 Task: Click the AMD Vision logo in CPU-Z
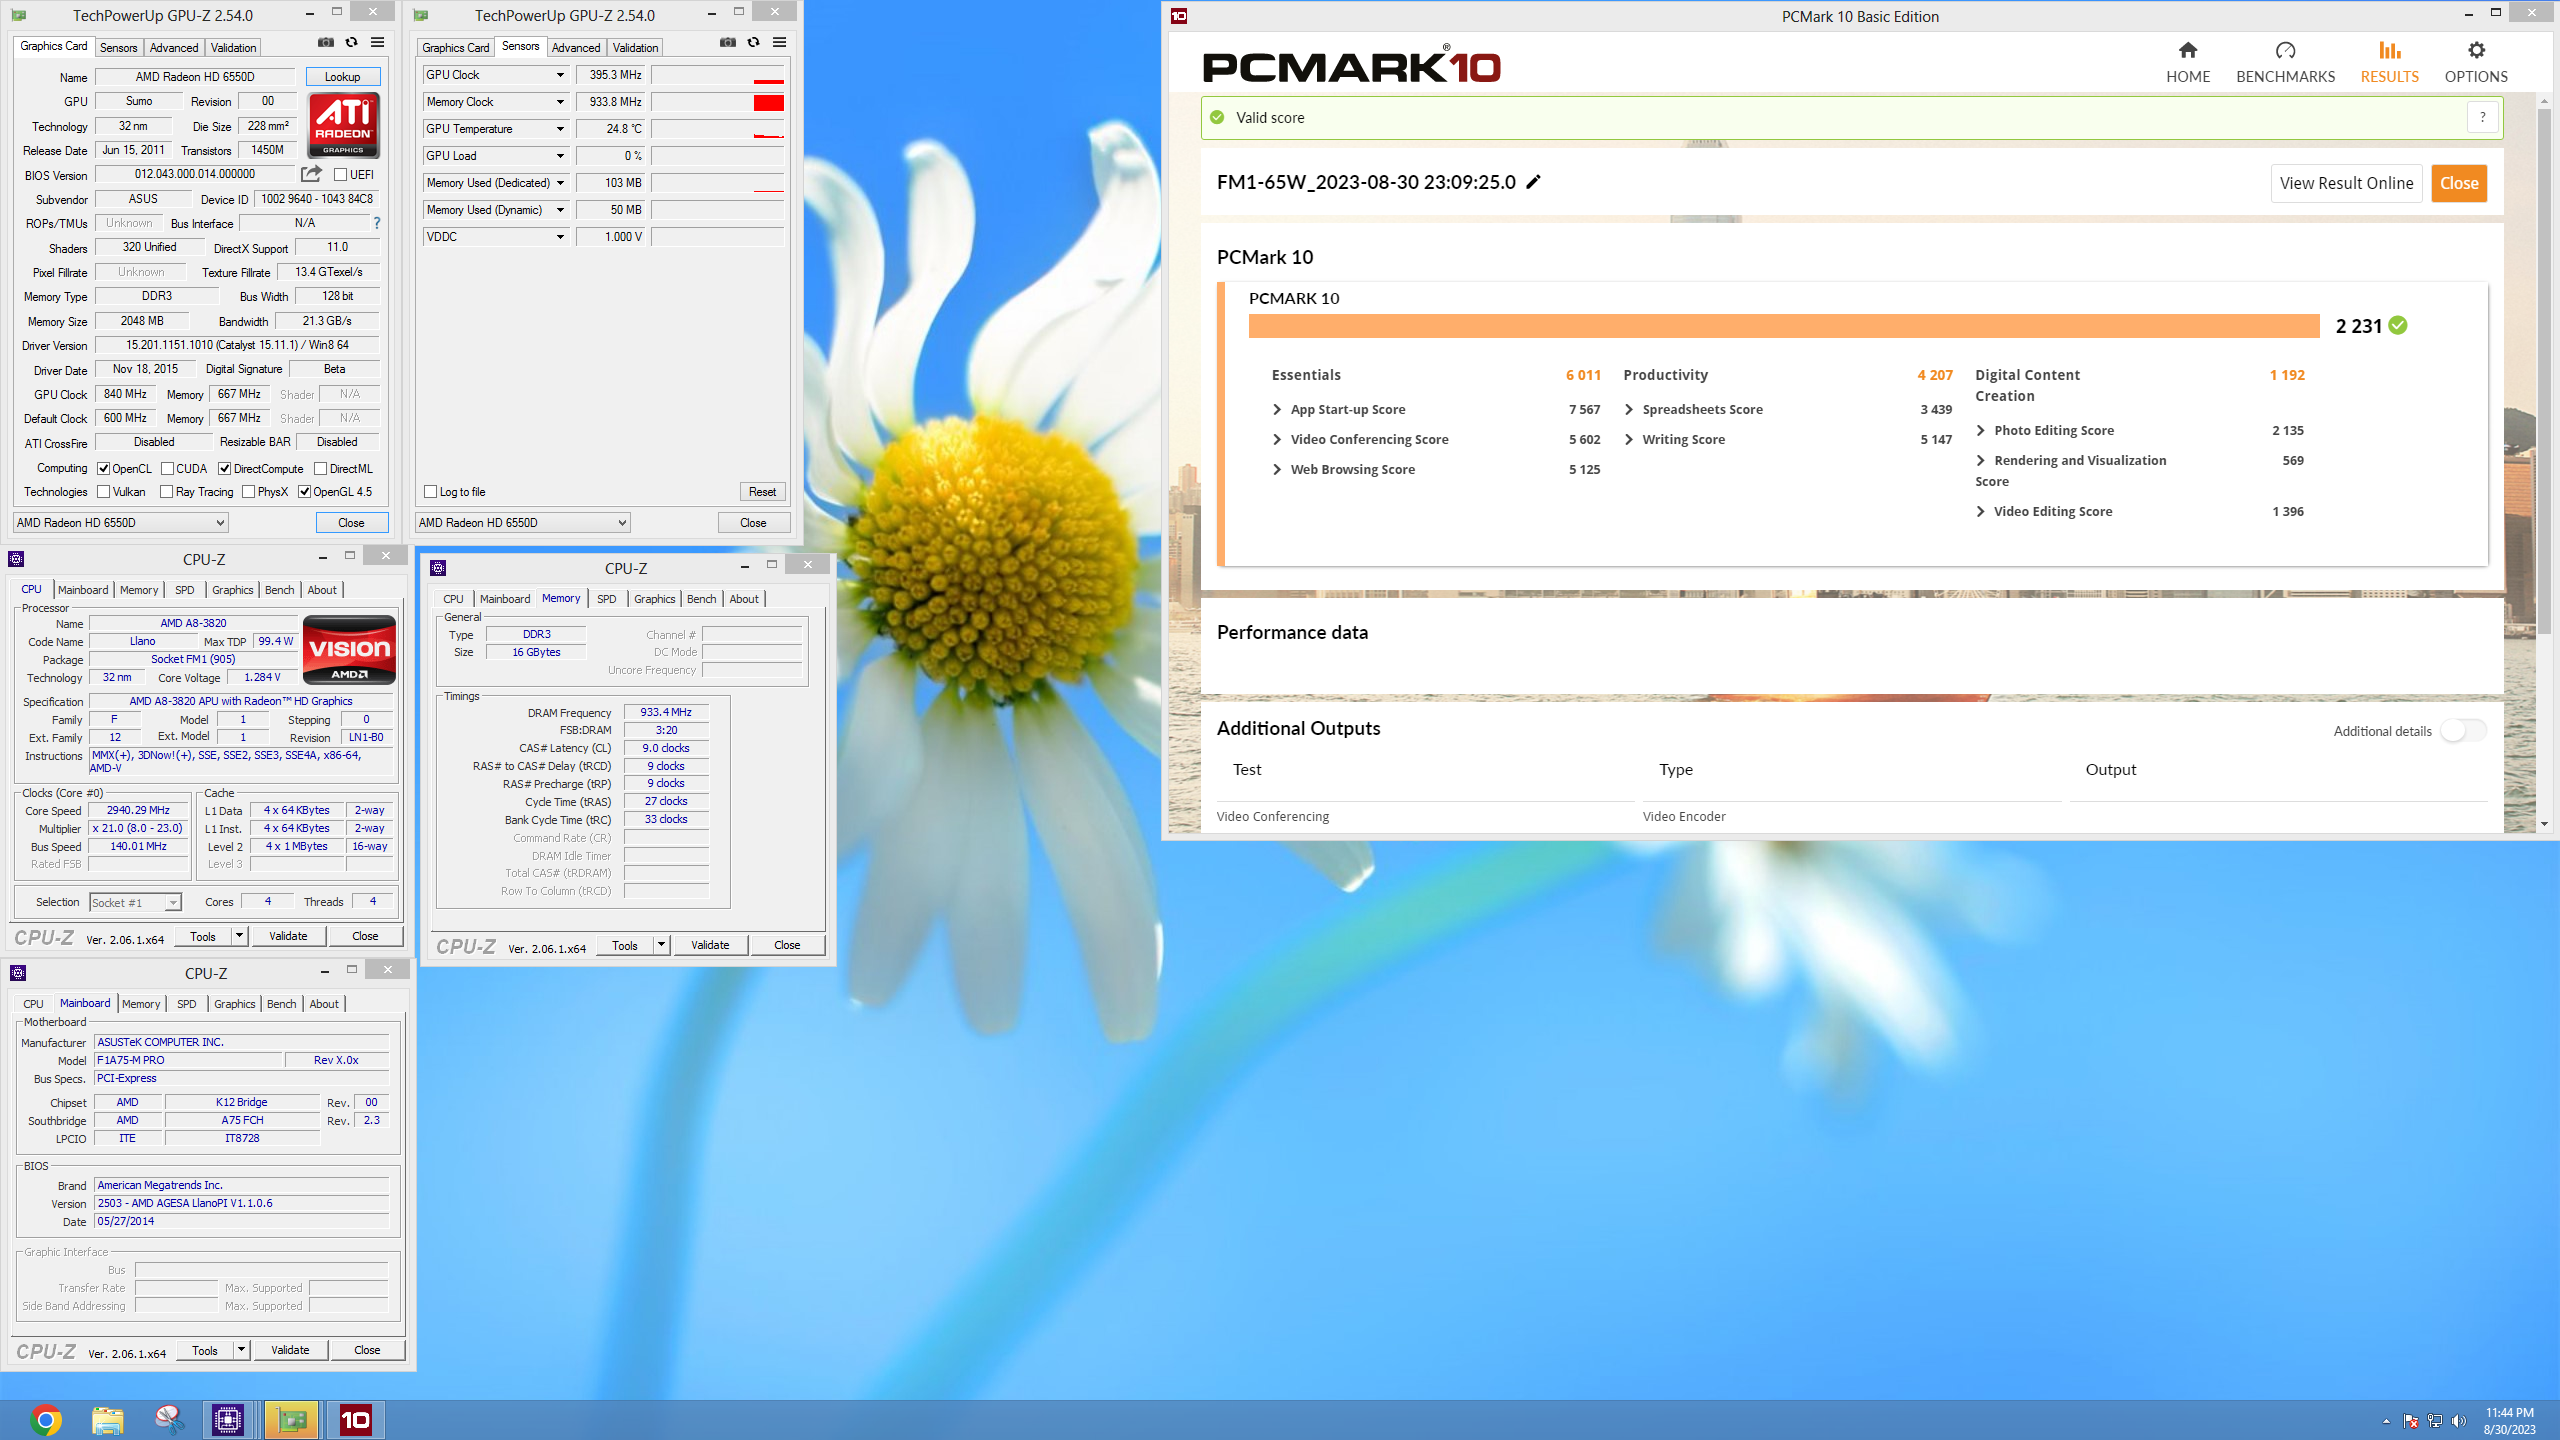coord(349,650)
